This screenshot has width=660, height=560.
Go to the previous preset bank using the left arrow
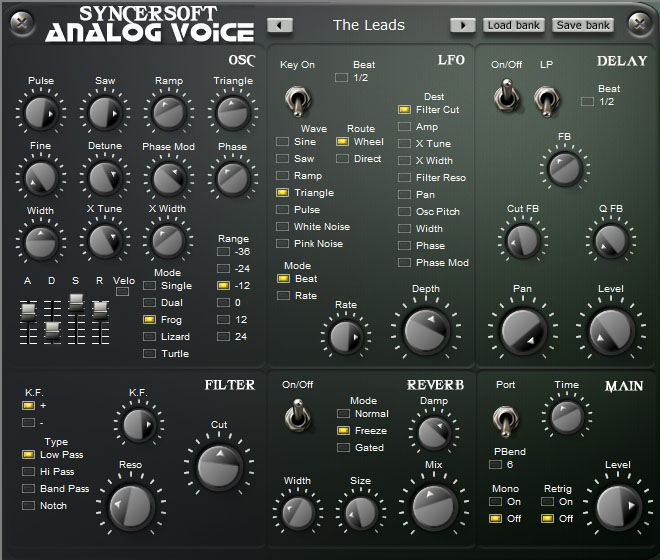[280, 25]
